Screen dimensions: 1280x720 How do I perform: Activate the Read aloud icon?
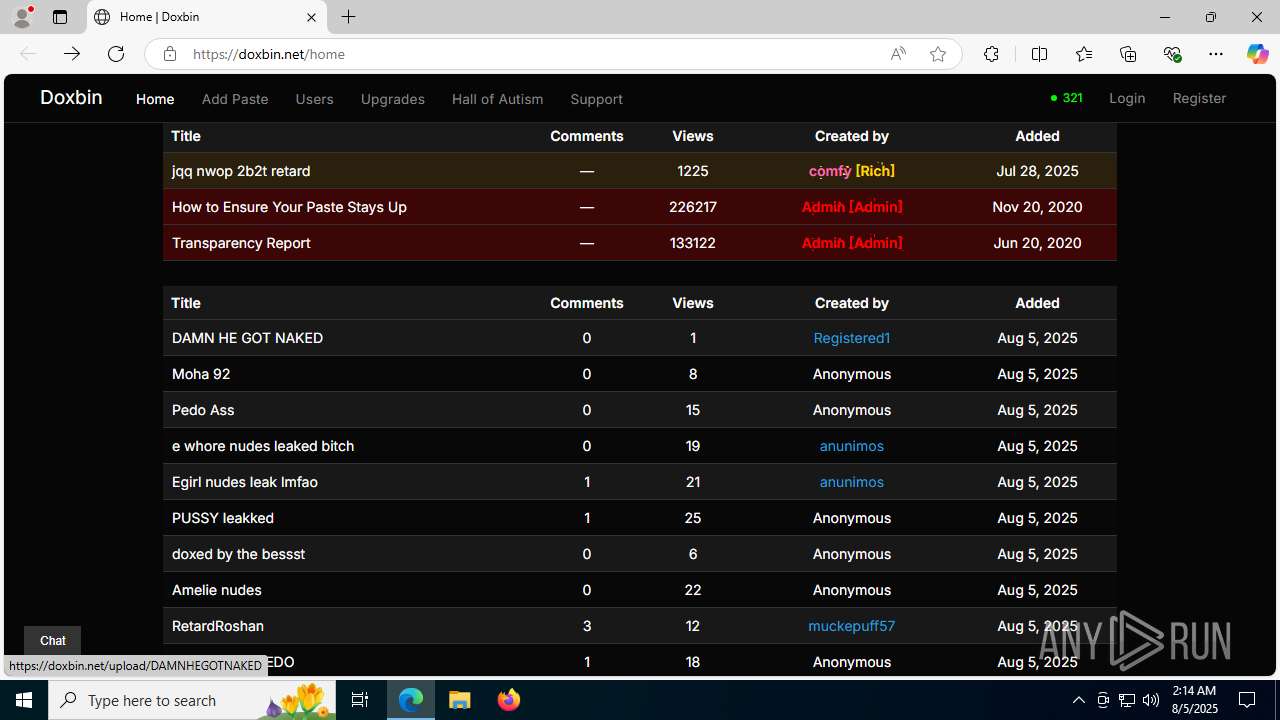pyautogui.click(x=898, y=54)
